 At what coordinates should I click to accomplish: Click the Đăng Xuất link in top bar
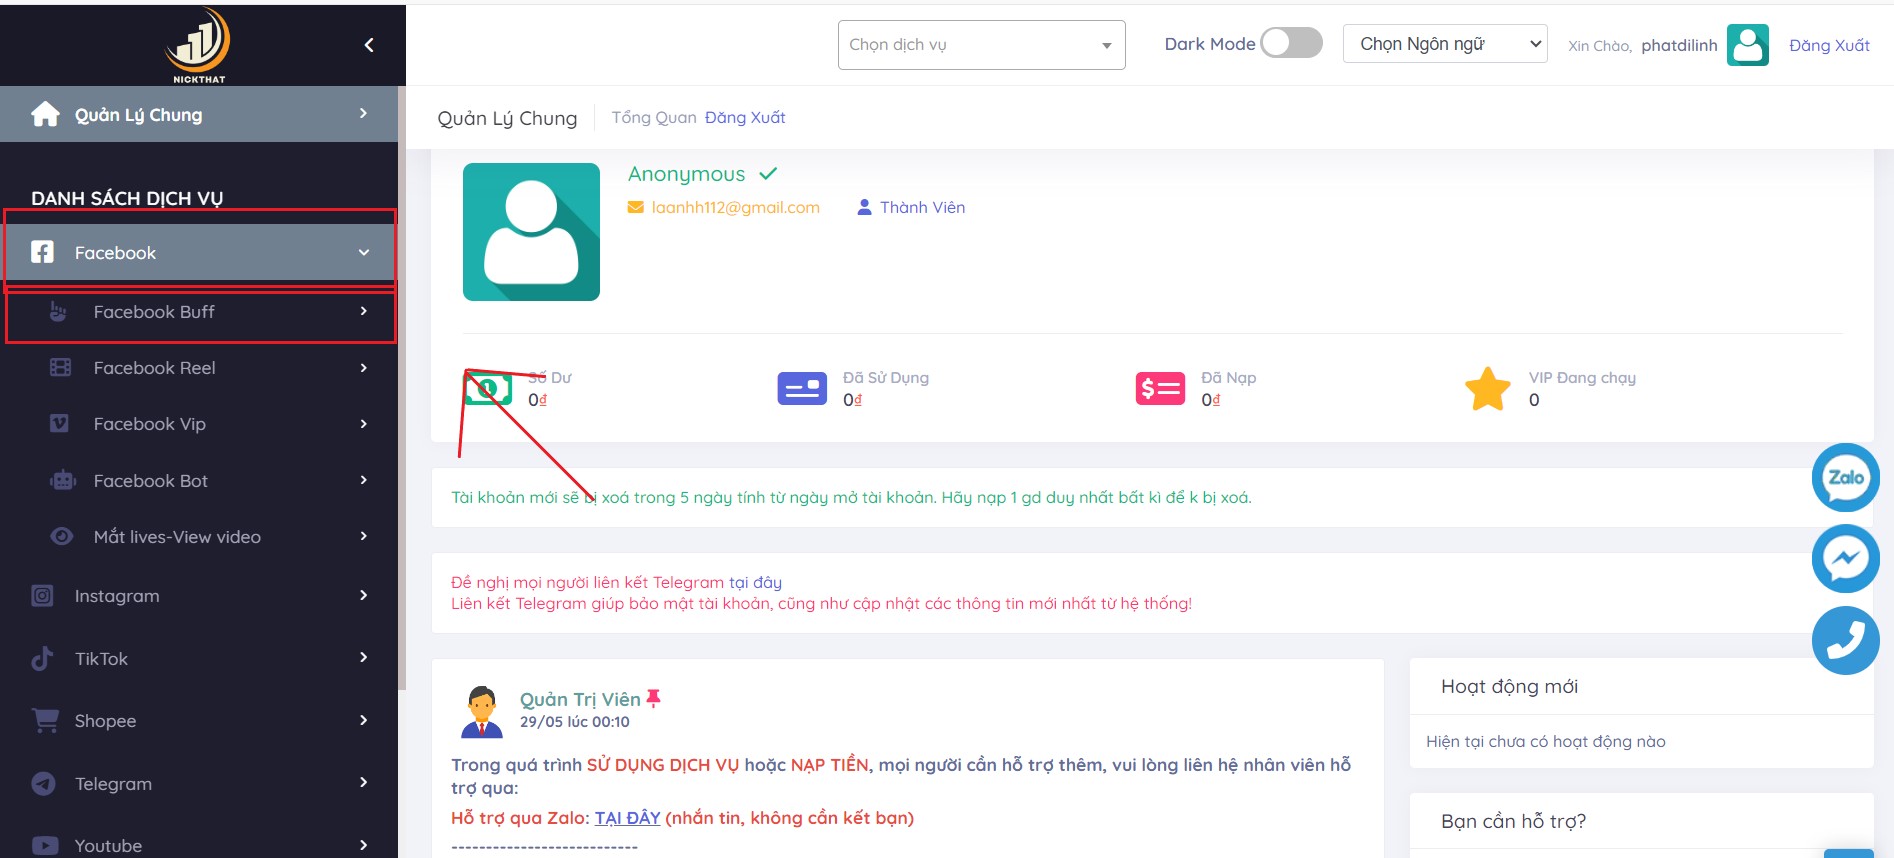click(x=1829, y=45)
